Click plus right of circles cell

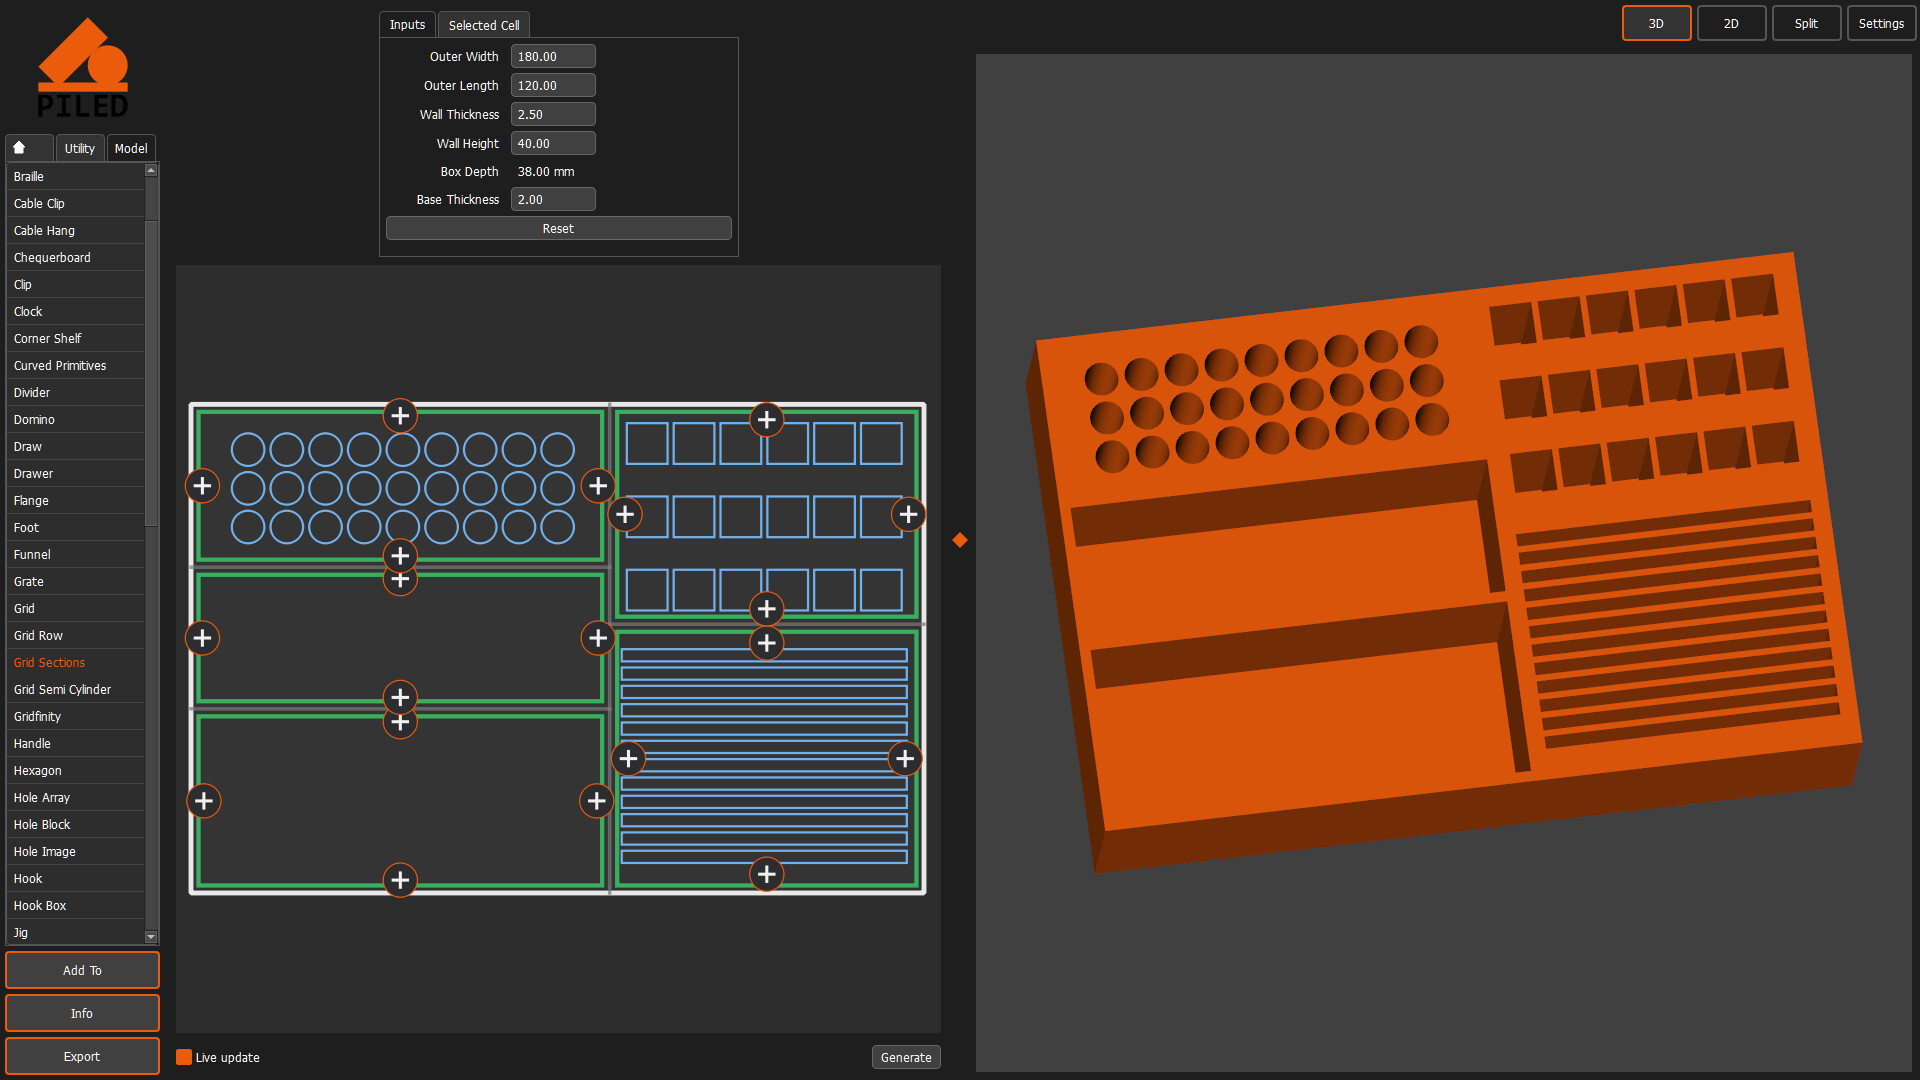598,486
